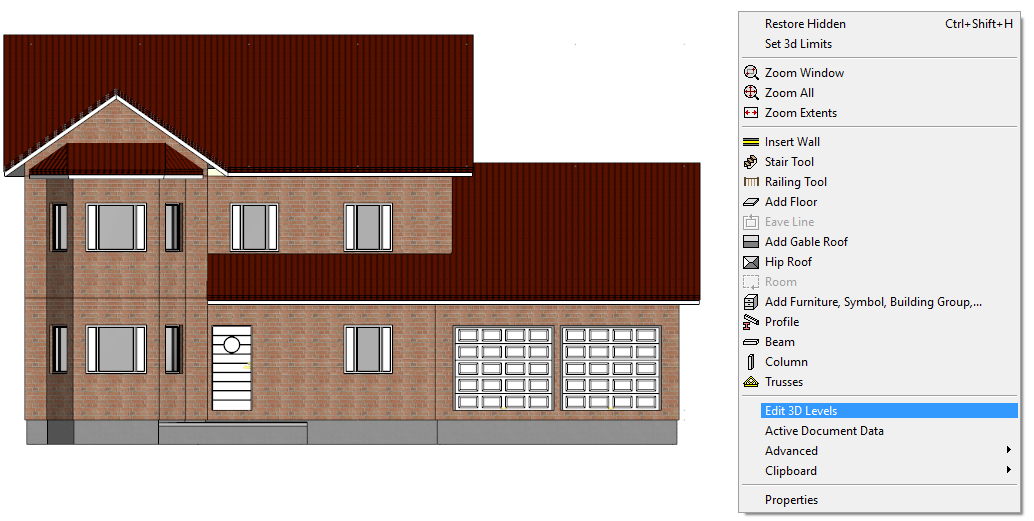Click the Zoom All icon

pos(750,92)
